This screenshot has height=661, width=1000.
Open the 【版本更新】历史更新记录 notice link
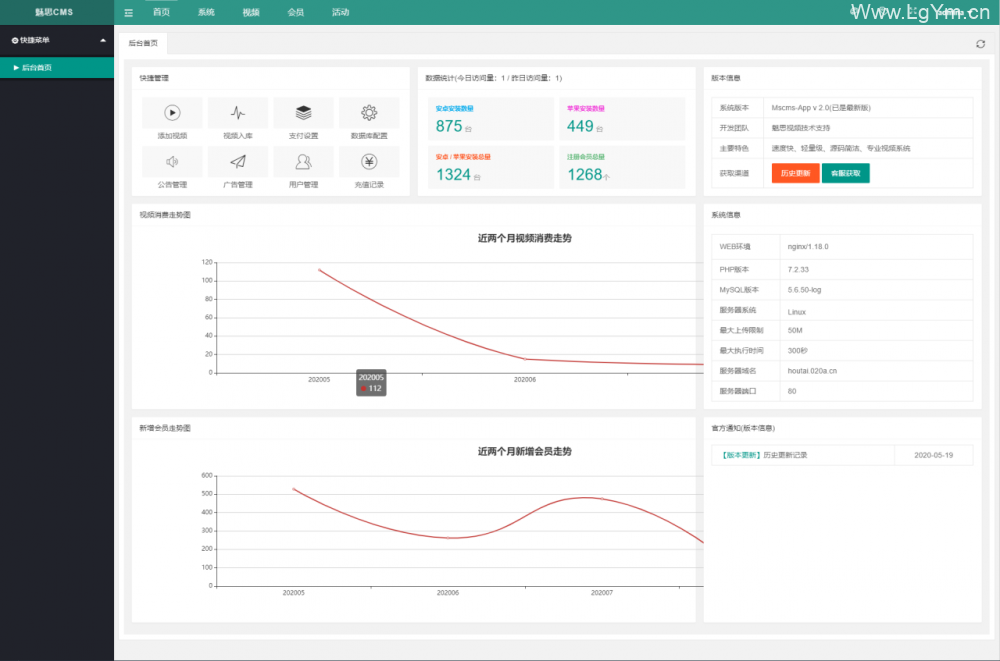(764, 455)
